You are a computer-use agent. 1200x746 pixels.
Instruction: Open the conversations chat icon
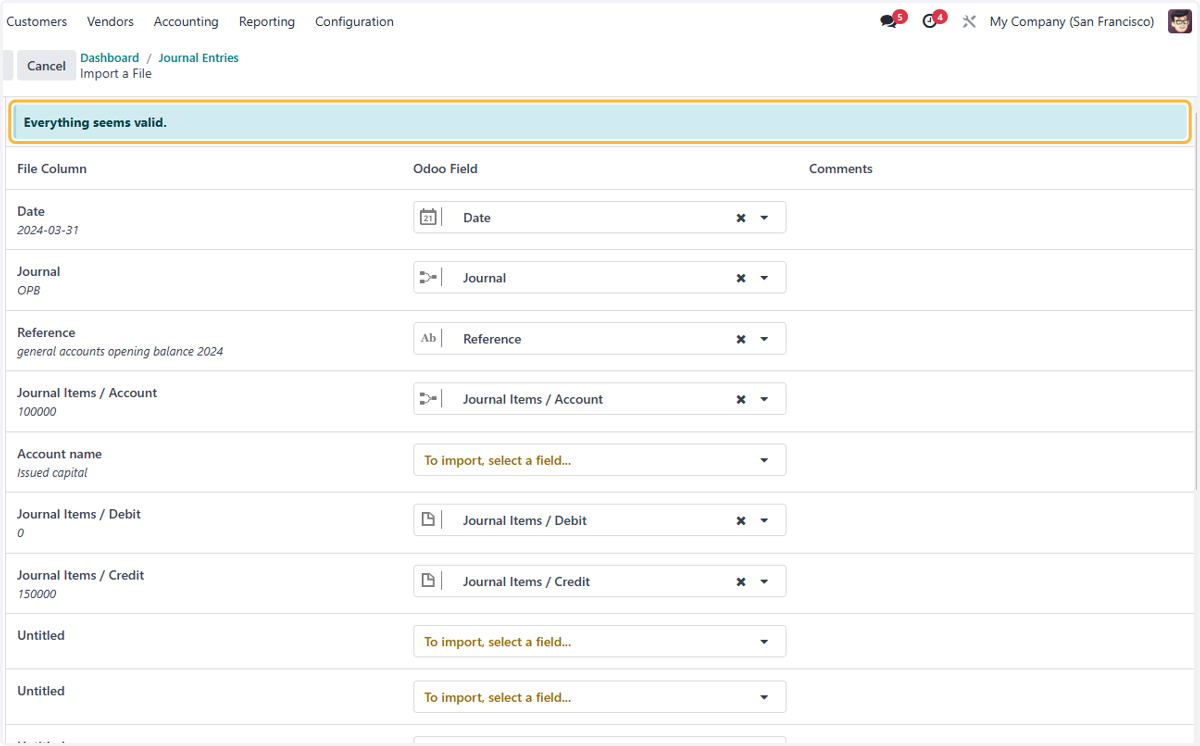coord(889,21)
